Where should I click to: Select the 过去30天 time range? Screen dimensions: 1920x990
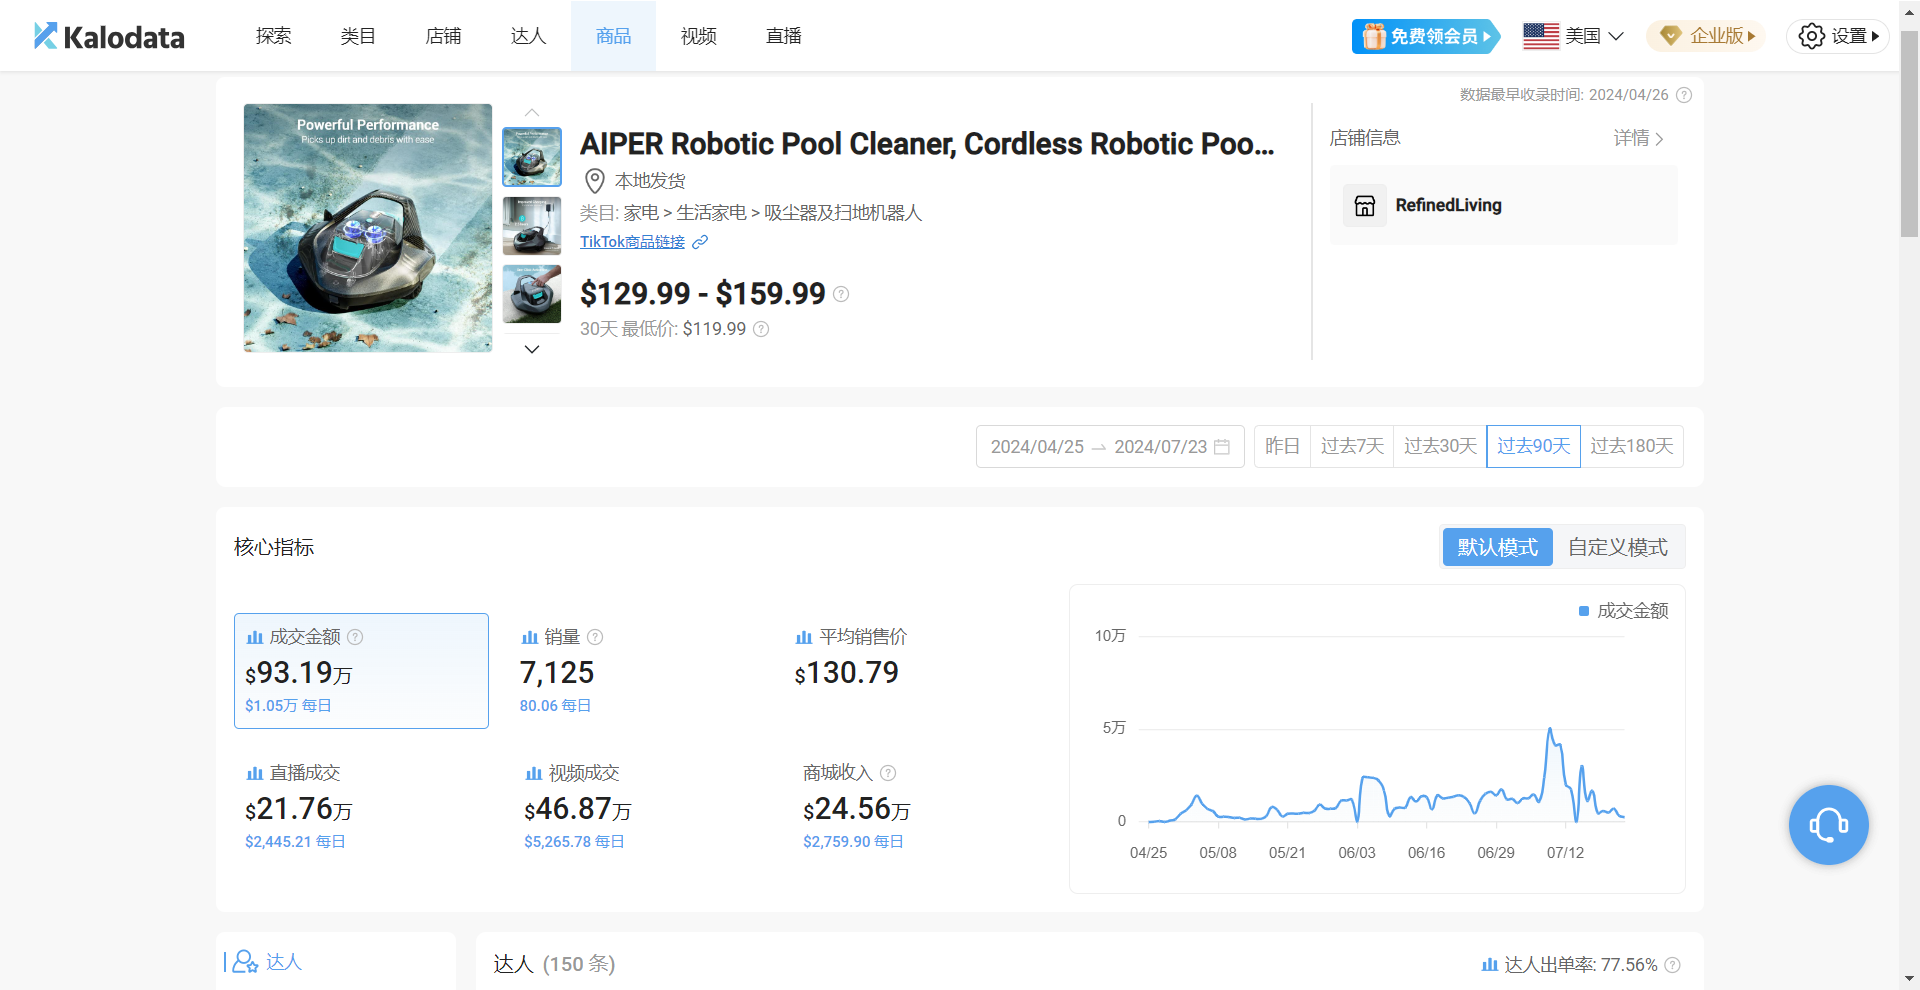pos(1440,446)
